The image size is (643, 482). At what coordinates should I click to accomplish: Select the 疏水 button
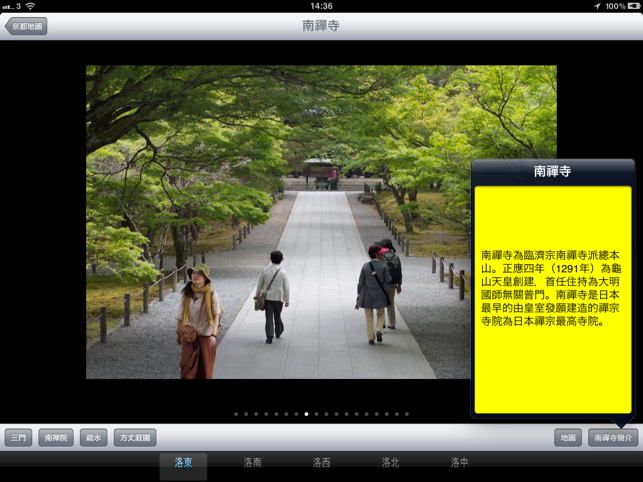93,437
